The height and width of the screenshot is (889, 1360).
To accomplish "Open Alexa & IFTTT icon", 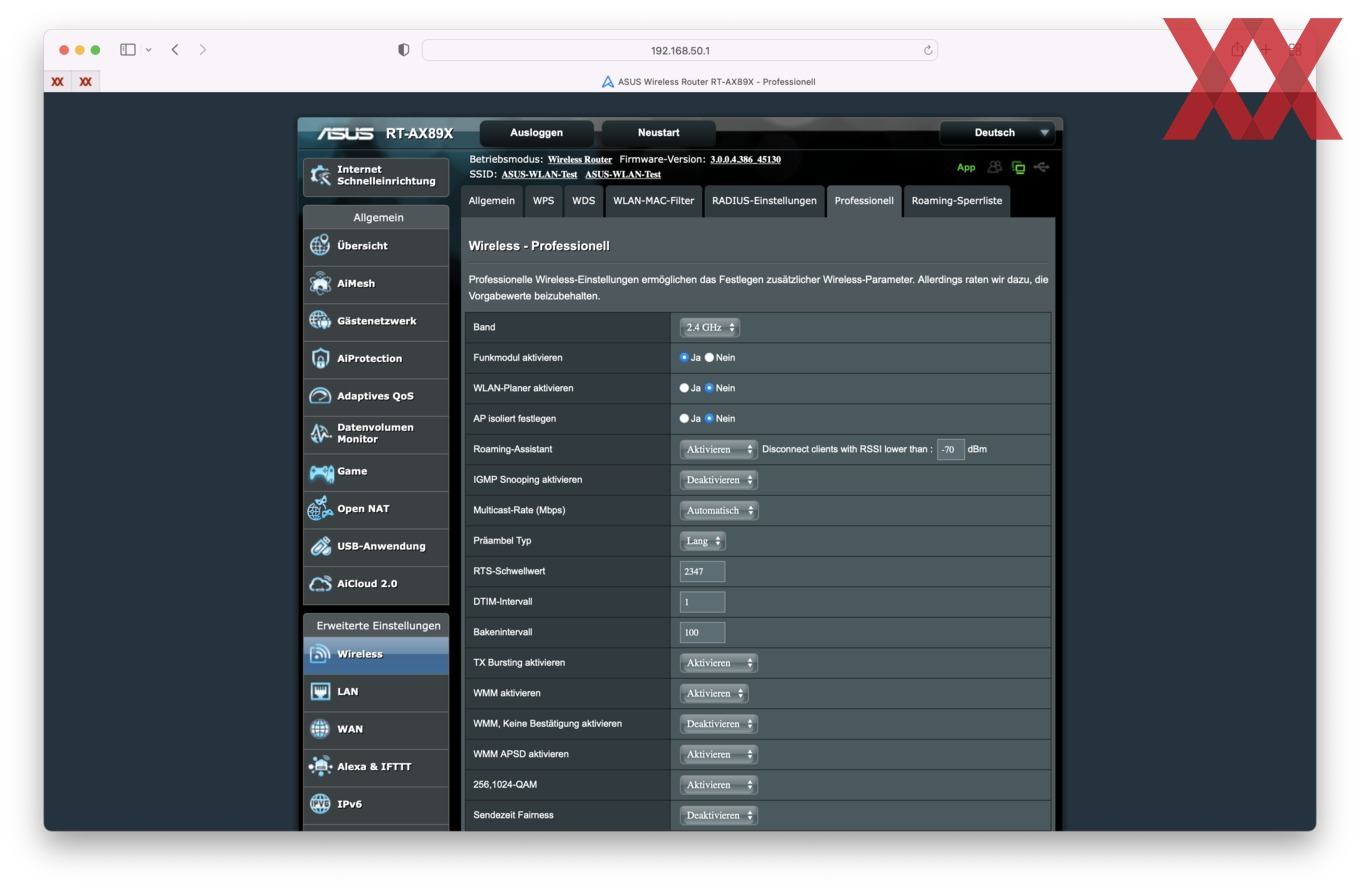I will click(320, 766).
